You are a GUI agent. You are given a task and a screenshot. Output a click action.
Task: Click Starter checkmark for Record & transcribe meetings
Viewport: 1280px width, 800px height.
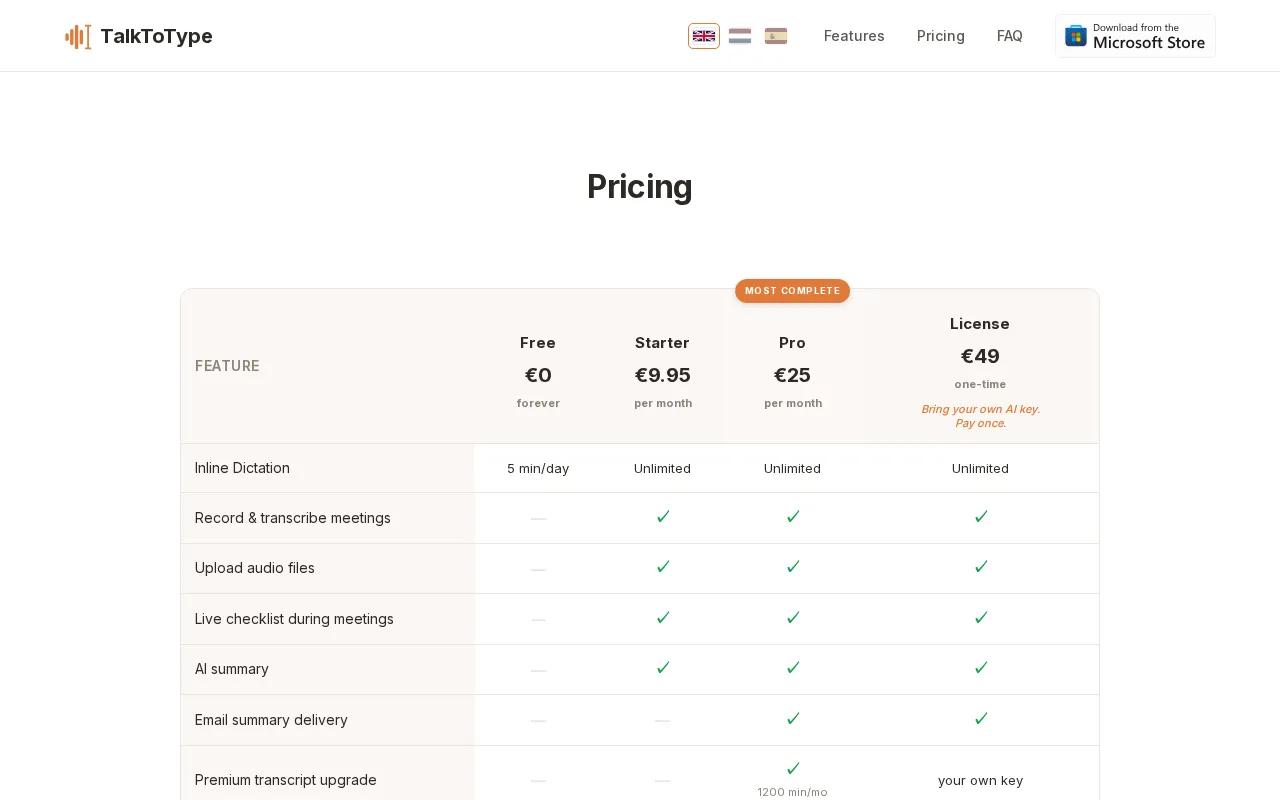662,517
